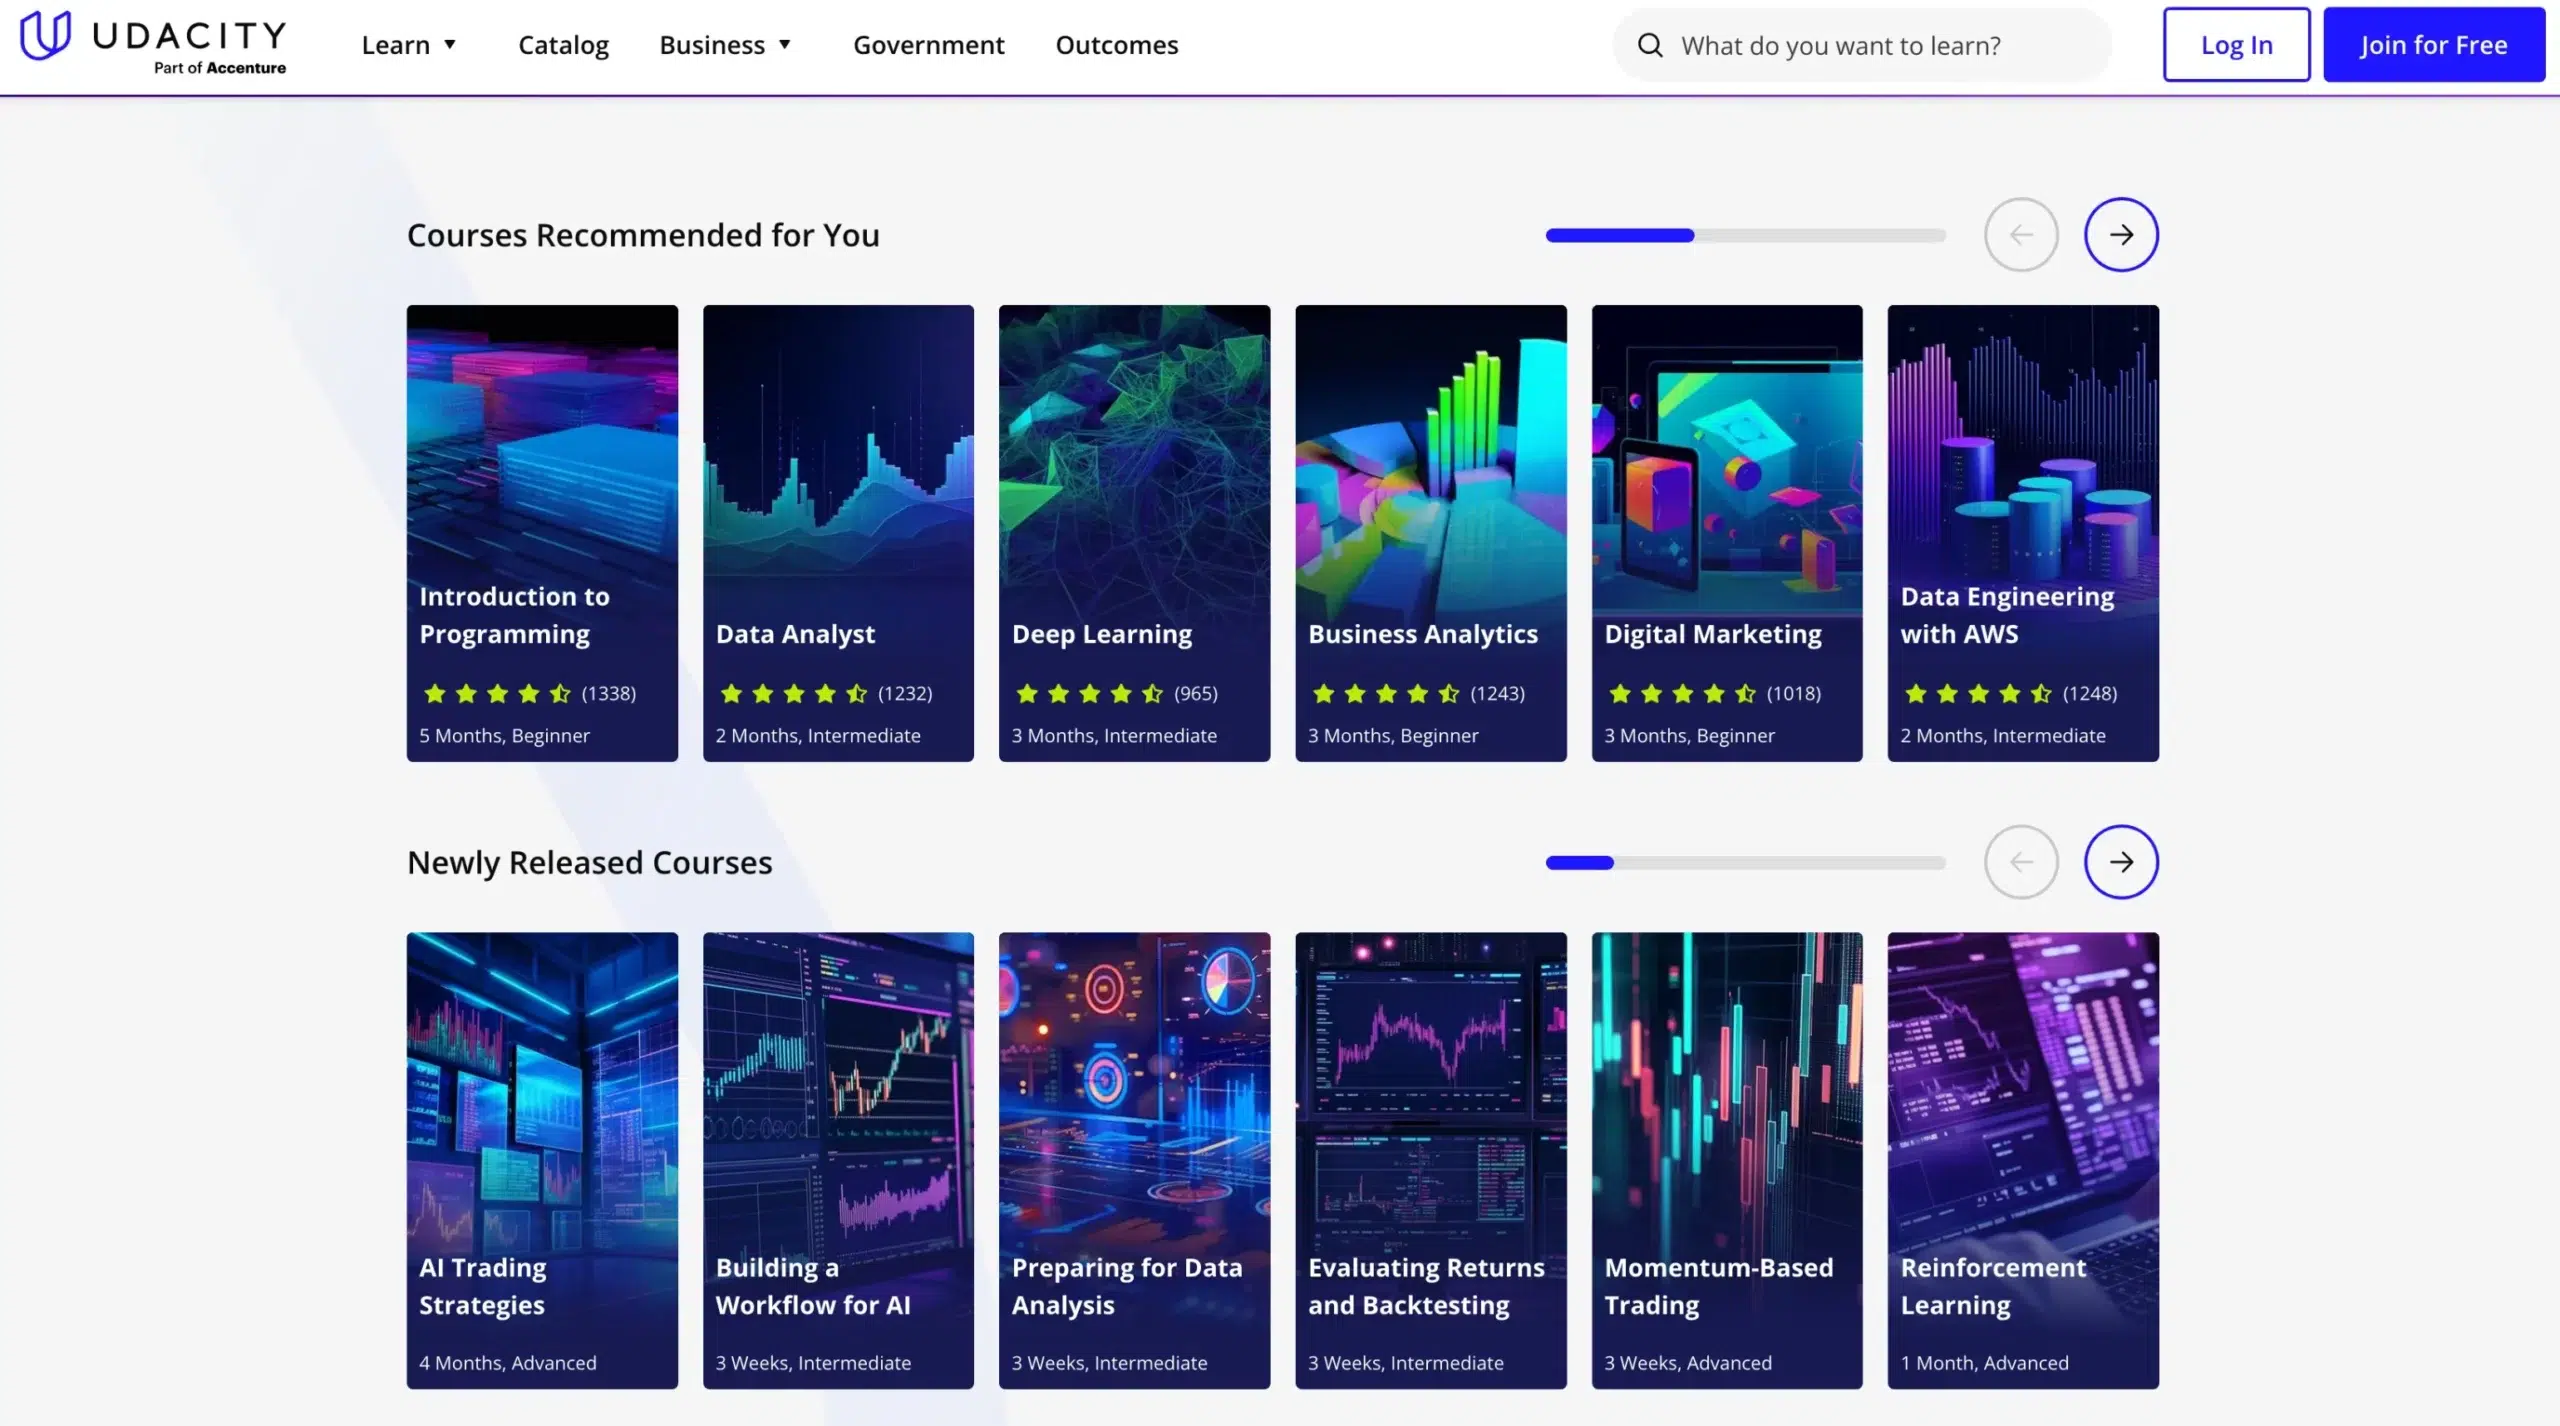Image resolution: width=2560 pixels, height=1426 pixels.
Task: Click 'Newly Released Courses' heading
Action: click(589, 862)
